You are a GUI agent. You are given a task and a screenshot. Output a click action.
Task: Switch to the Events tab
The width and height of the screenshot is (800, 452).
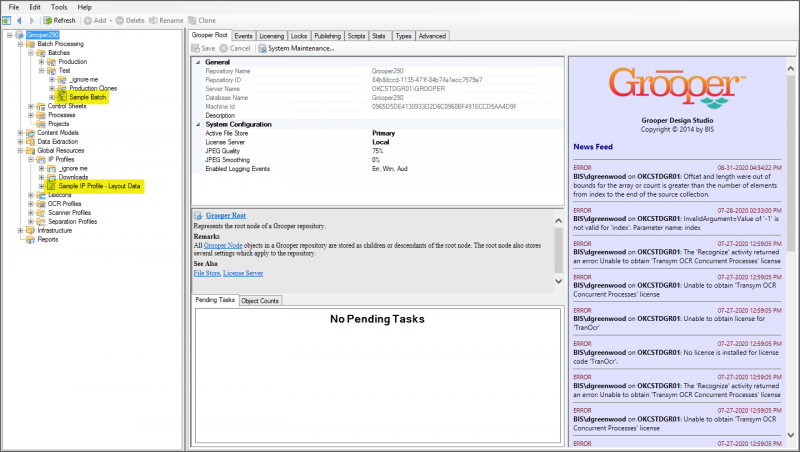tap(243, 36)
